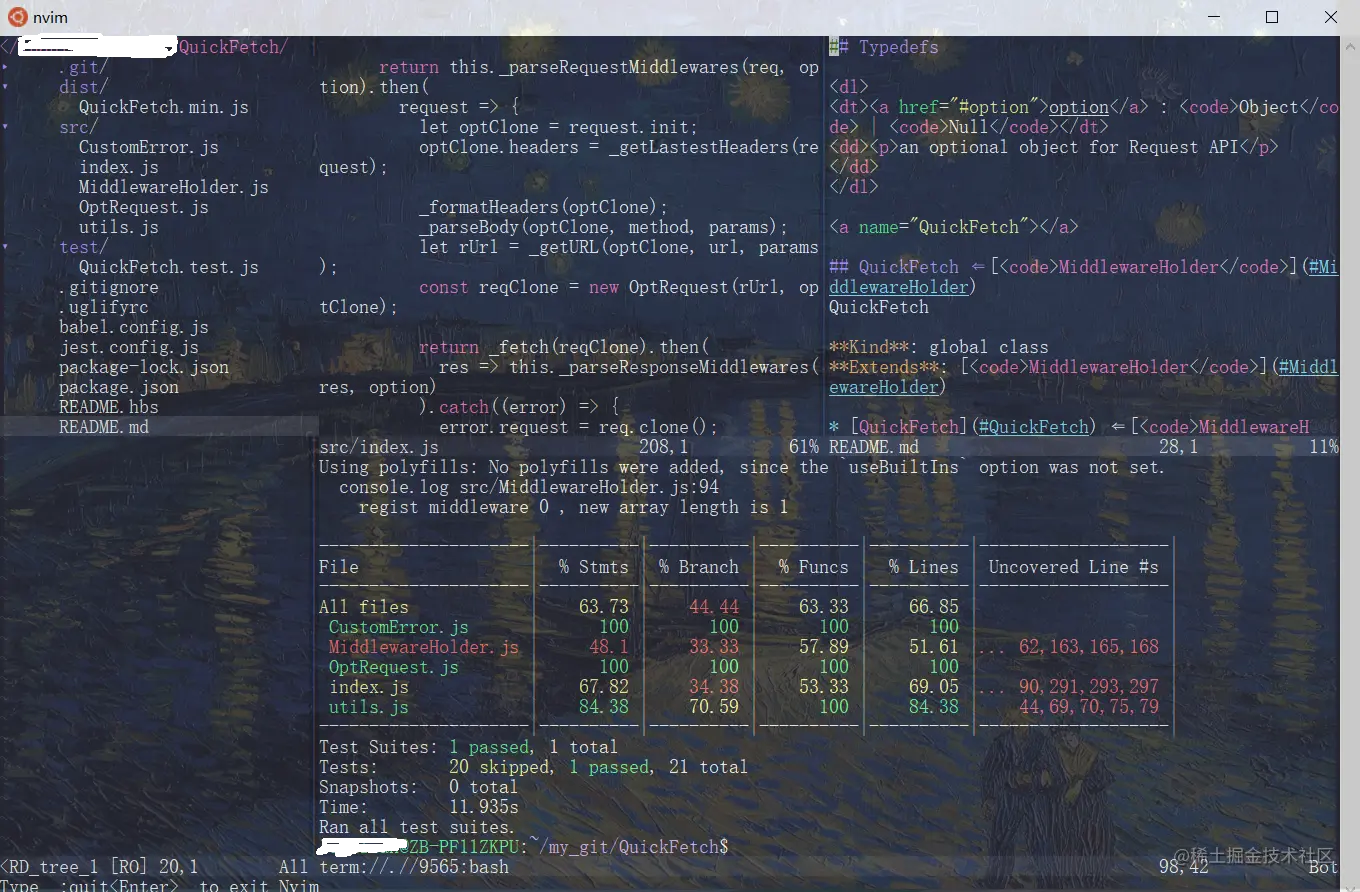The width and height of the screenshot is (1360, 892).
Task: Click the 'error.request = req.clone();' line
Action: coord(579,427)
